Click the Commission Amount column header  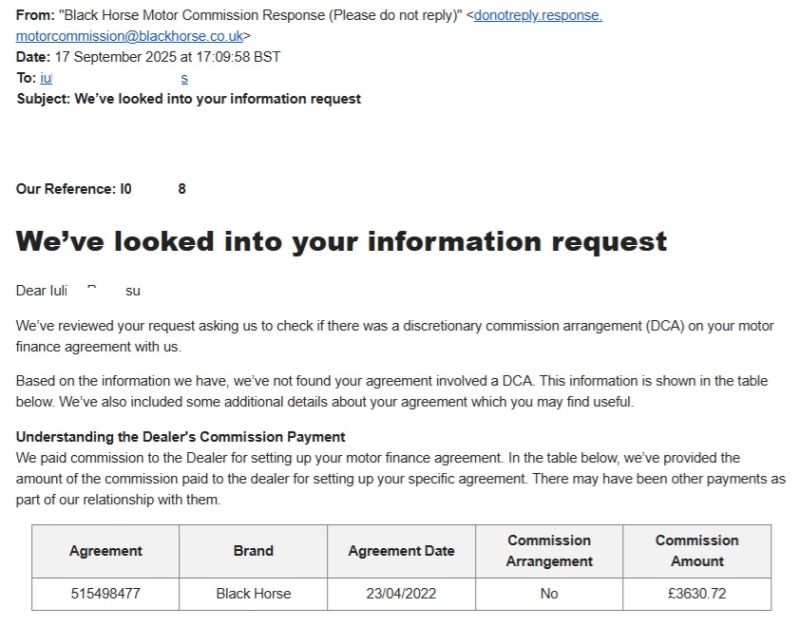pos(696,551)
